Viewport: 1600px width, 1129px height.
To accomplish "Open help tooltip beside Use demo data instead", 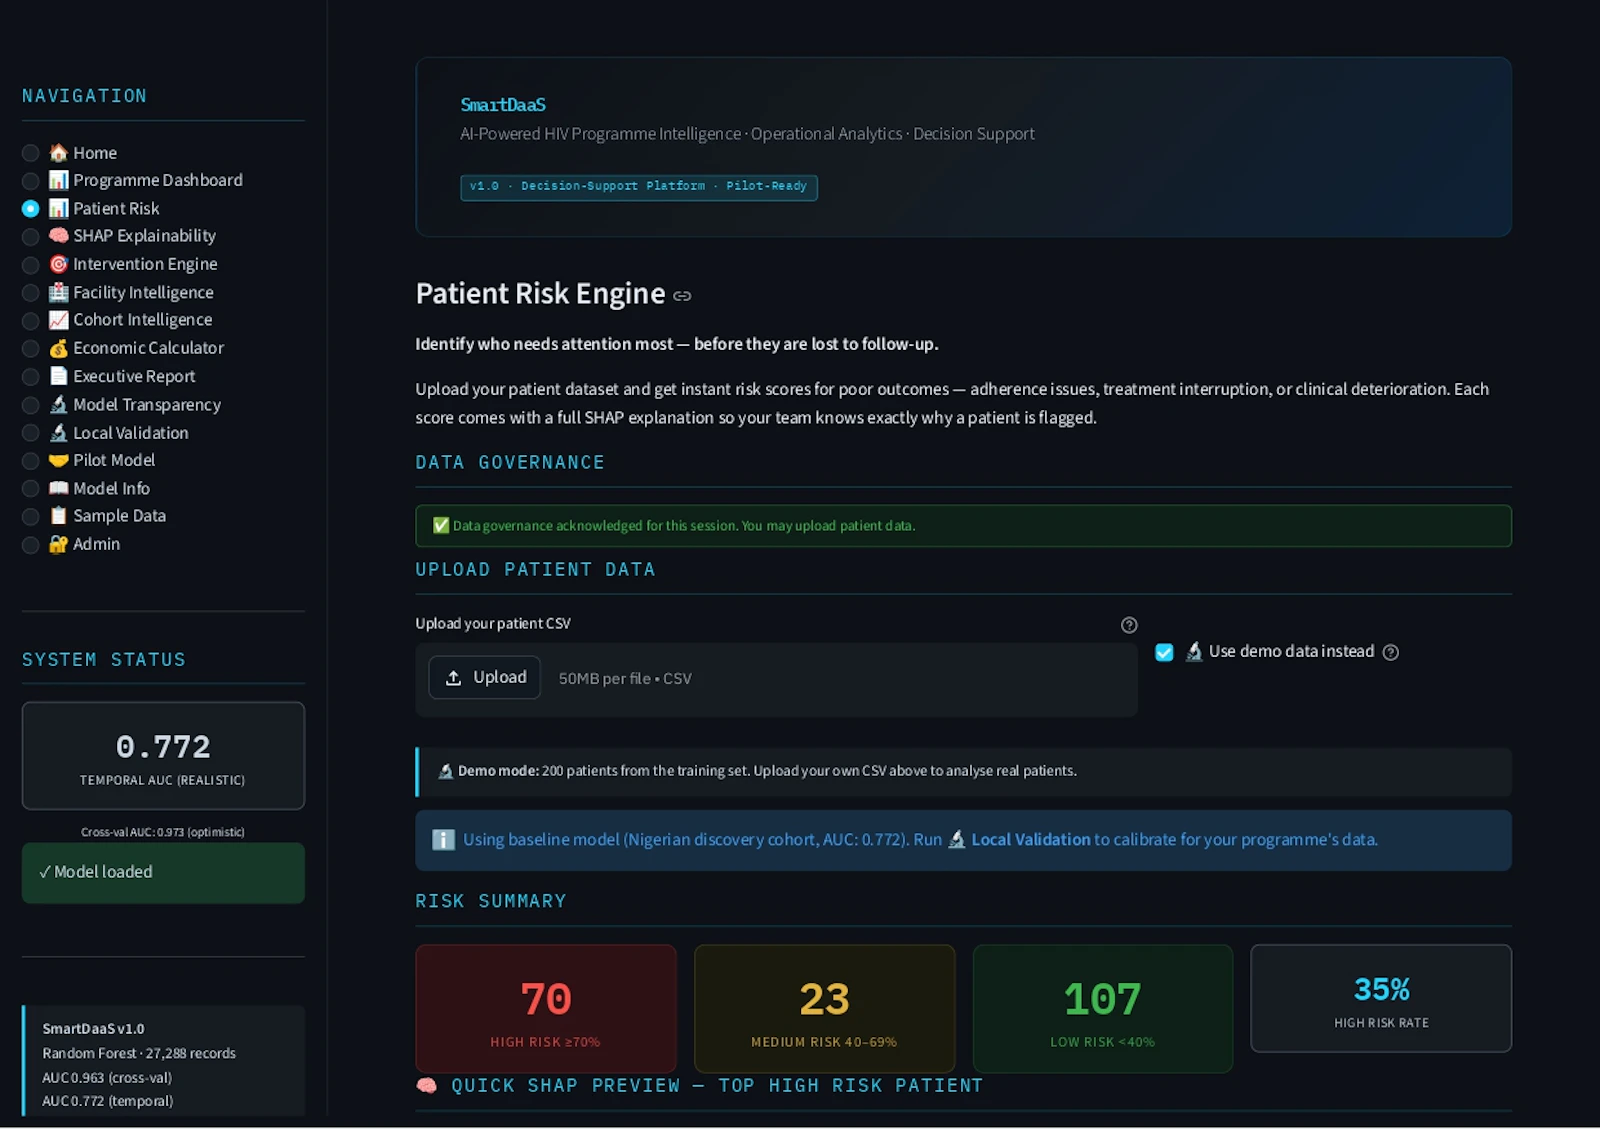I will (1390, 652).
